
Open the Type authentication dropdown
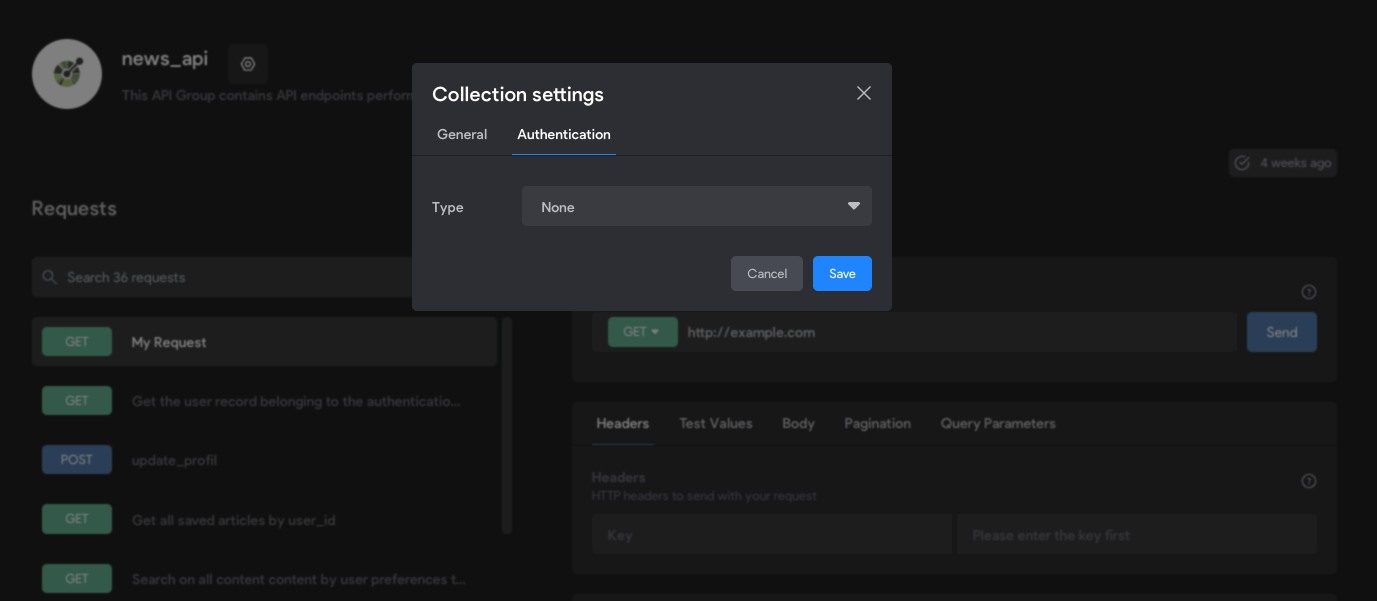coord(697,206)
